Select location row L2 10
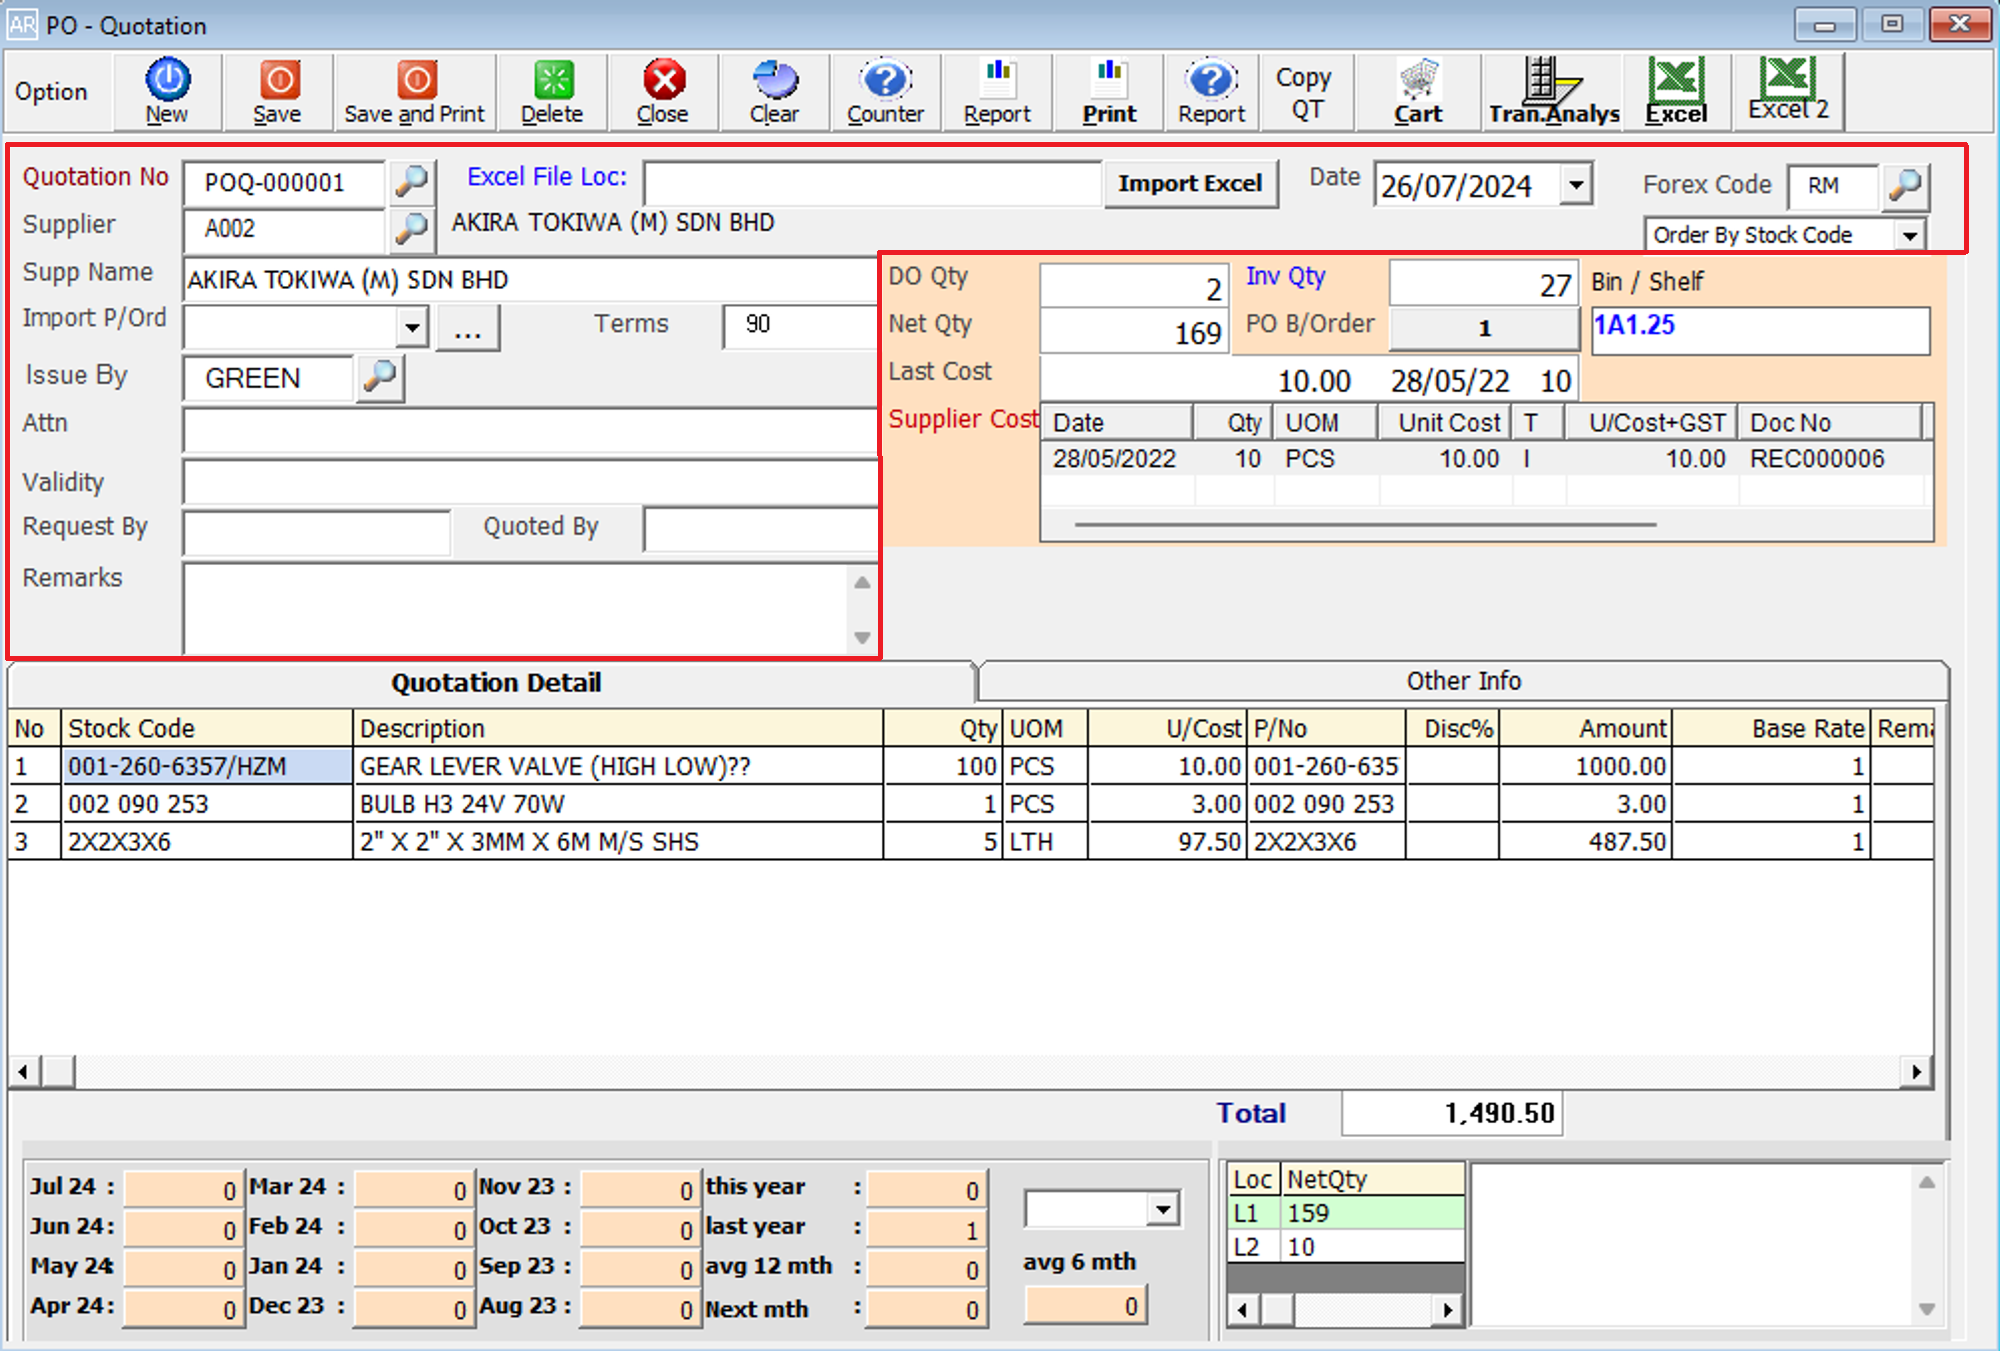This screenshot has width=2000, height=1351. pos(1346,1247)
